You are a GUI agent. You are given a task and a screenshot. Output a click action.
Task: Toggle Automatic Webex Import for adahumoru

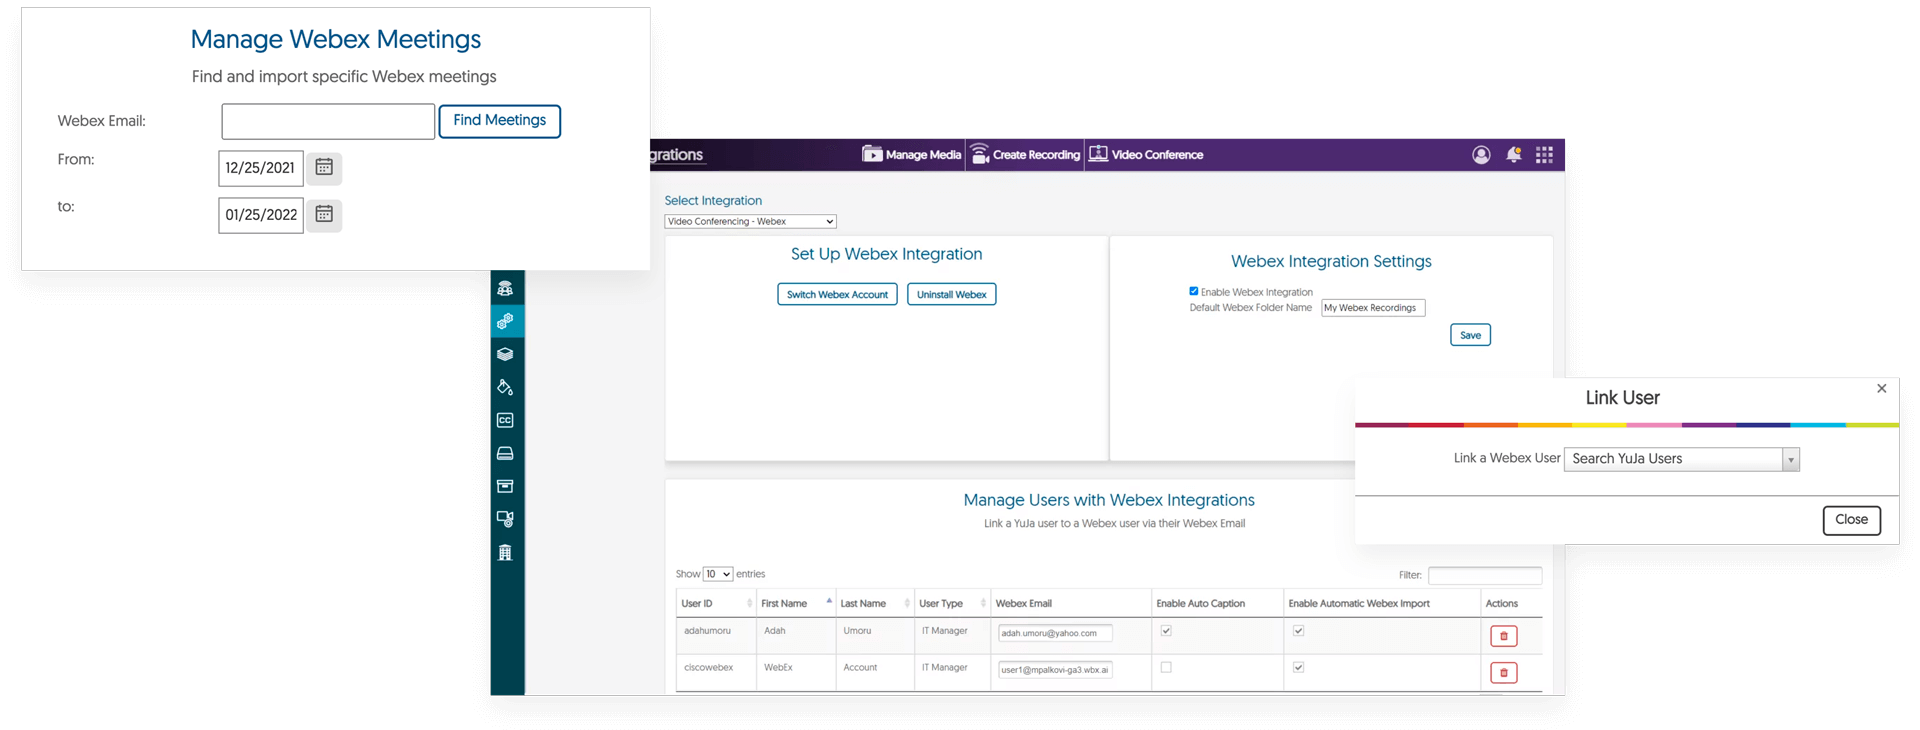pyautogui.click(x=1298, y=631)
